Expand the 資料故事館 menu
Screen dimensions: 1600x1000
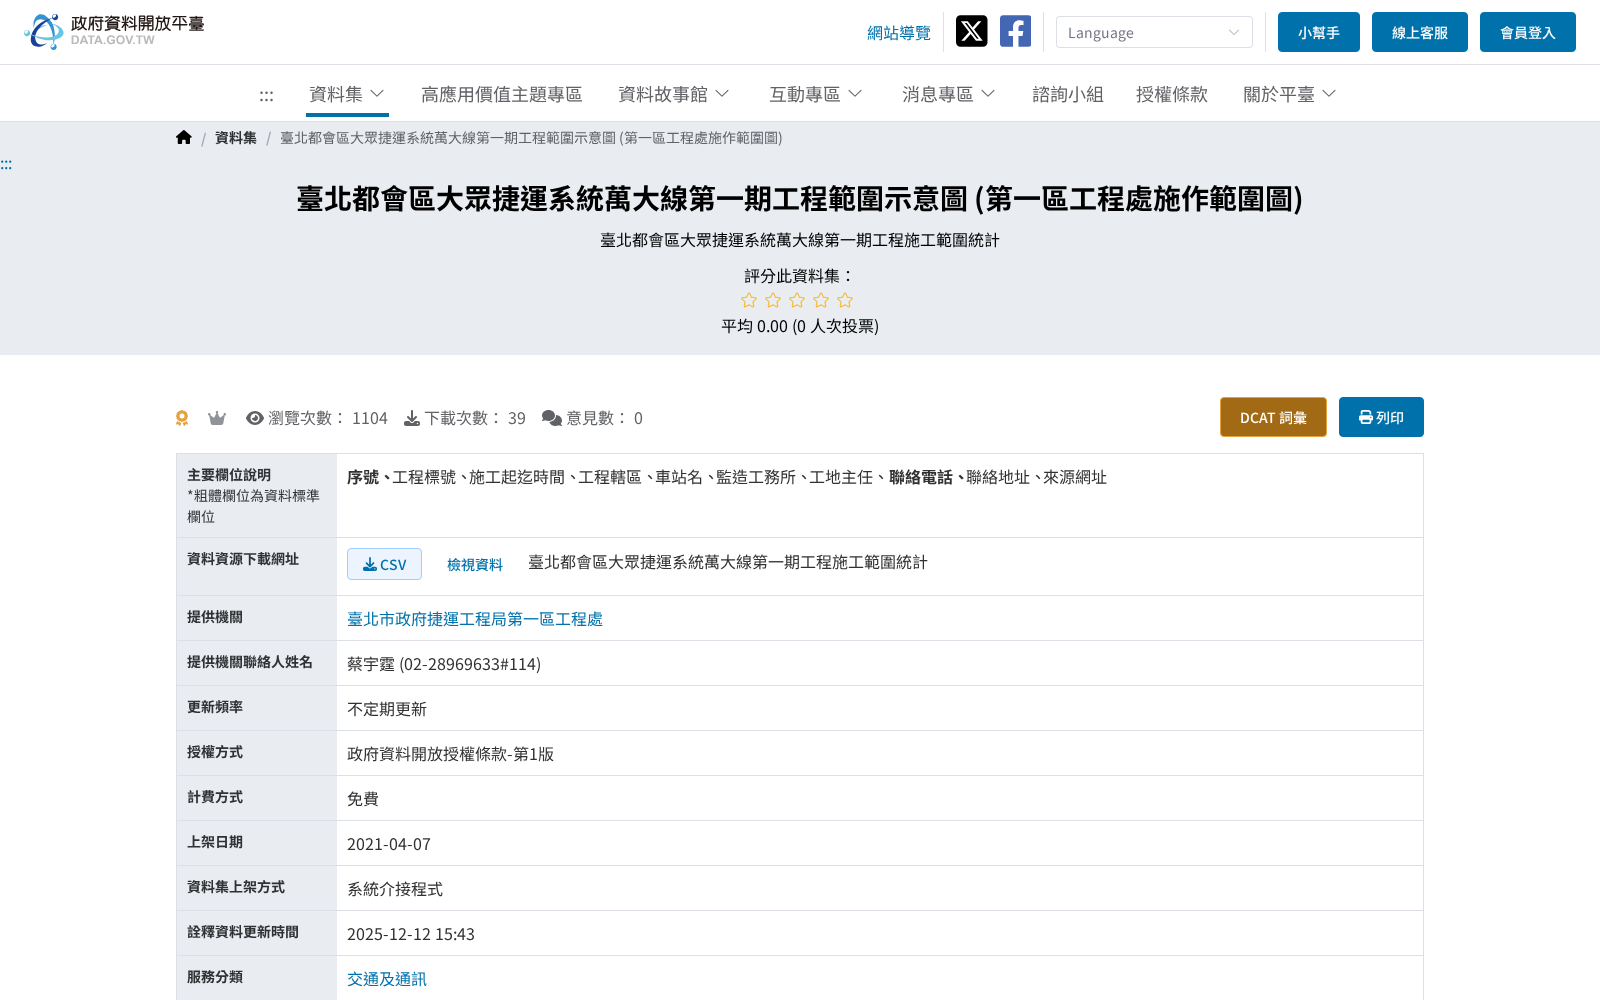[x=674, y=94]
